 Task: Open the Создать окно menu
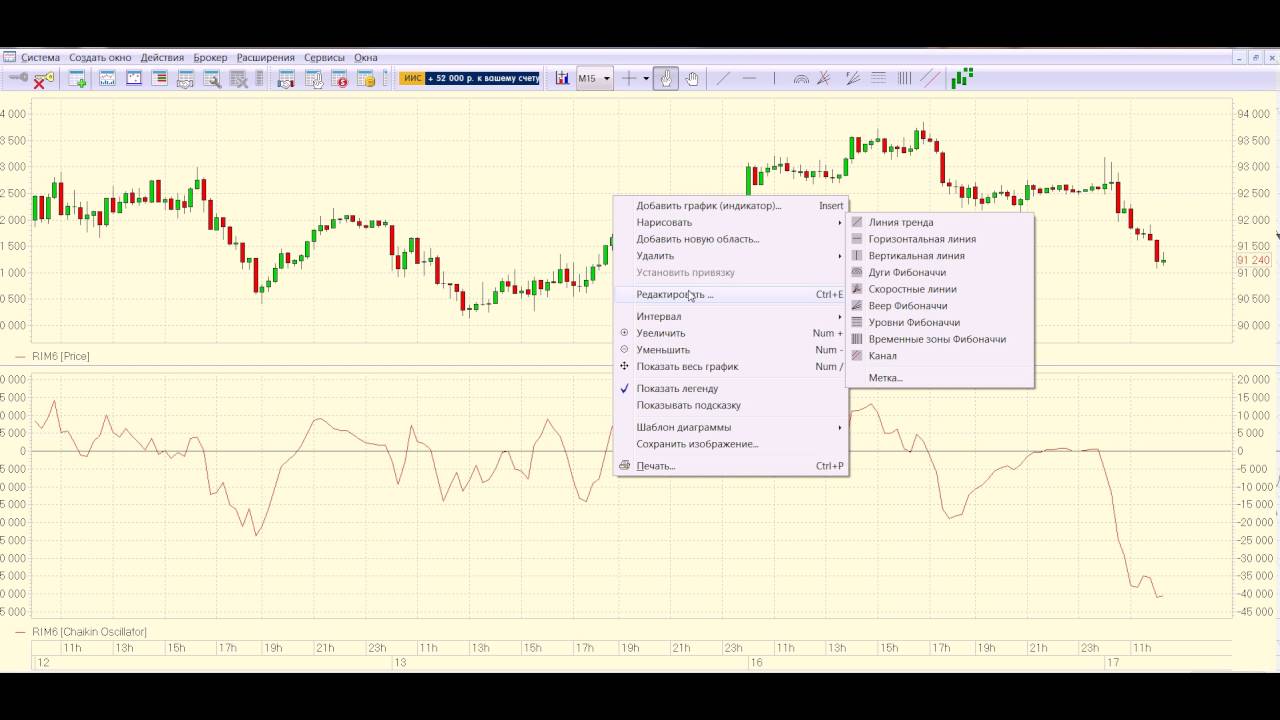[100, 58]
